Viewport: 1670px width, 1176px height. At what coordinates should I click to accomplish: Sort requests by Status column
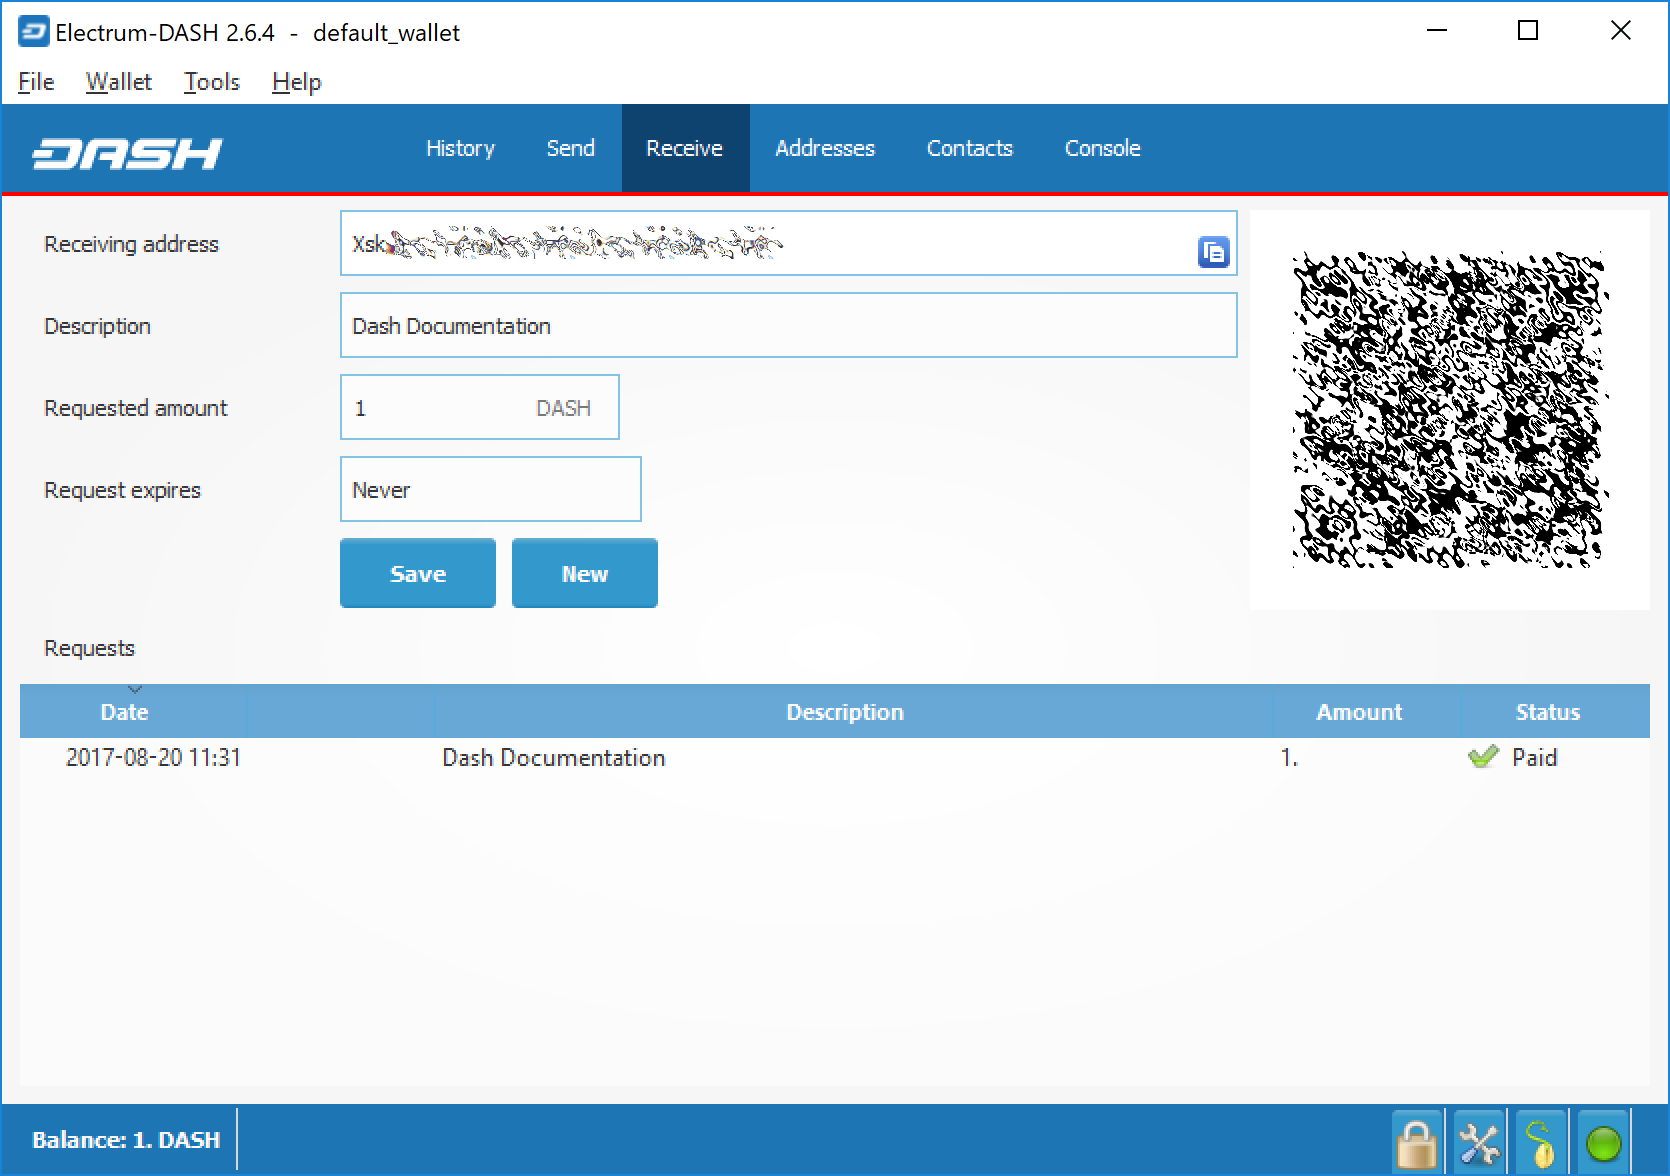pos(1547,712)
